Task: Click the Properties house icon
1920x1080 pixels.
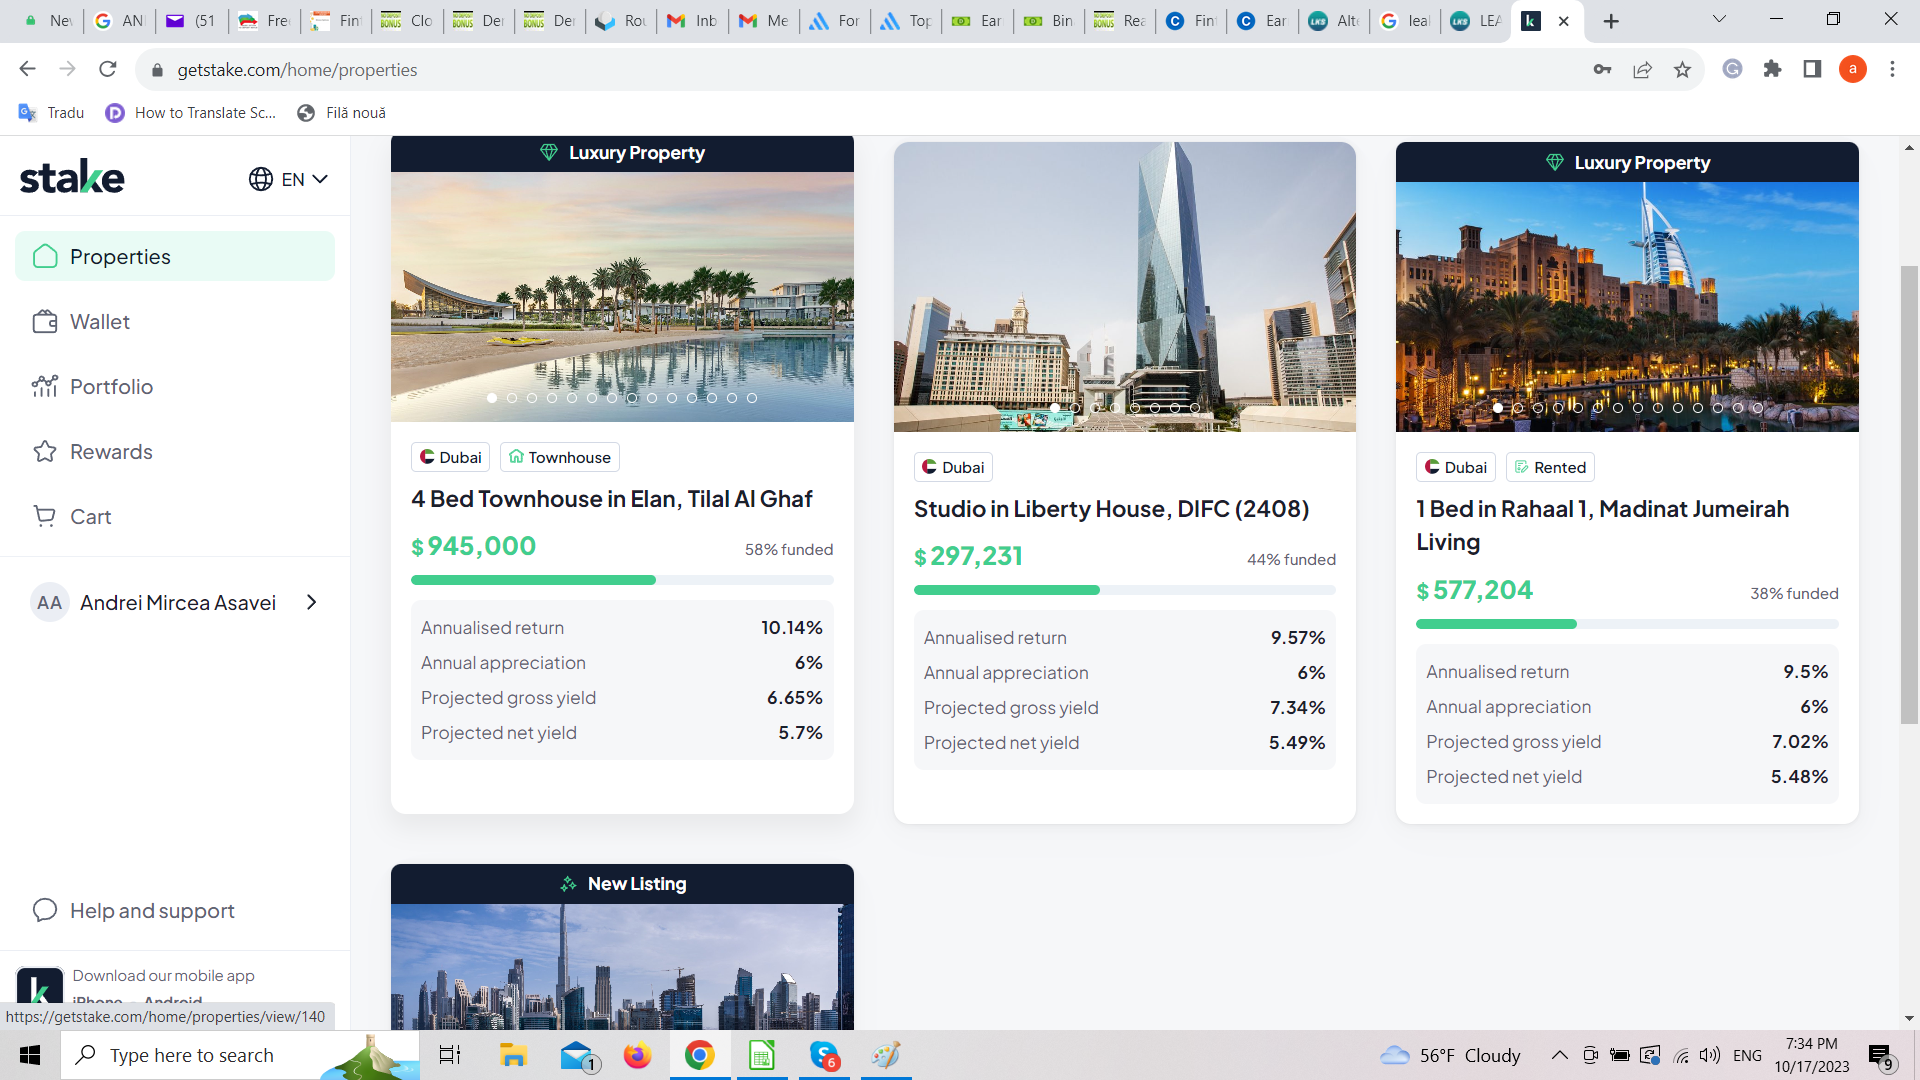Action: point(45,257)
